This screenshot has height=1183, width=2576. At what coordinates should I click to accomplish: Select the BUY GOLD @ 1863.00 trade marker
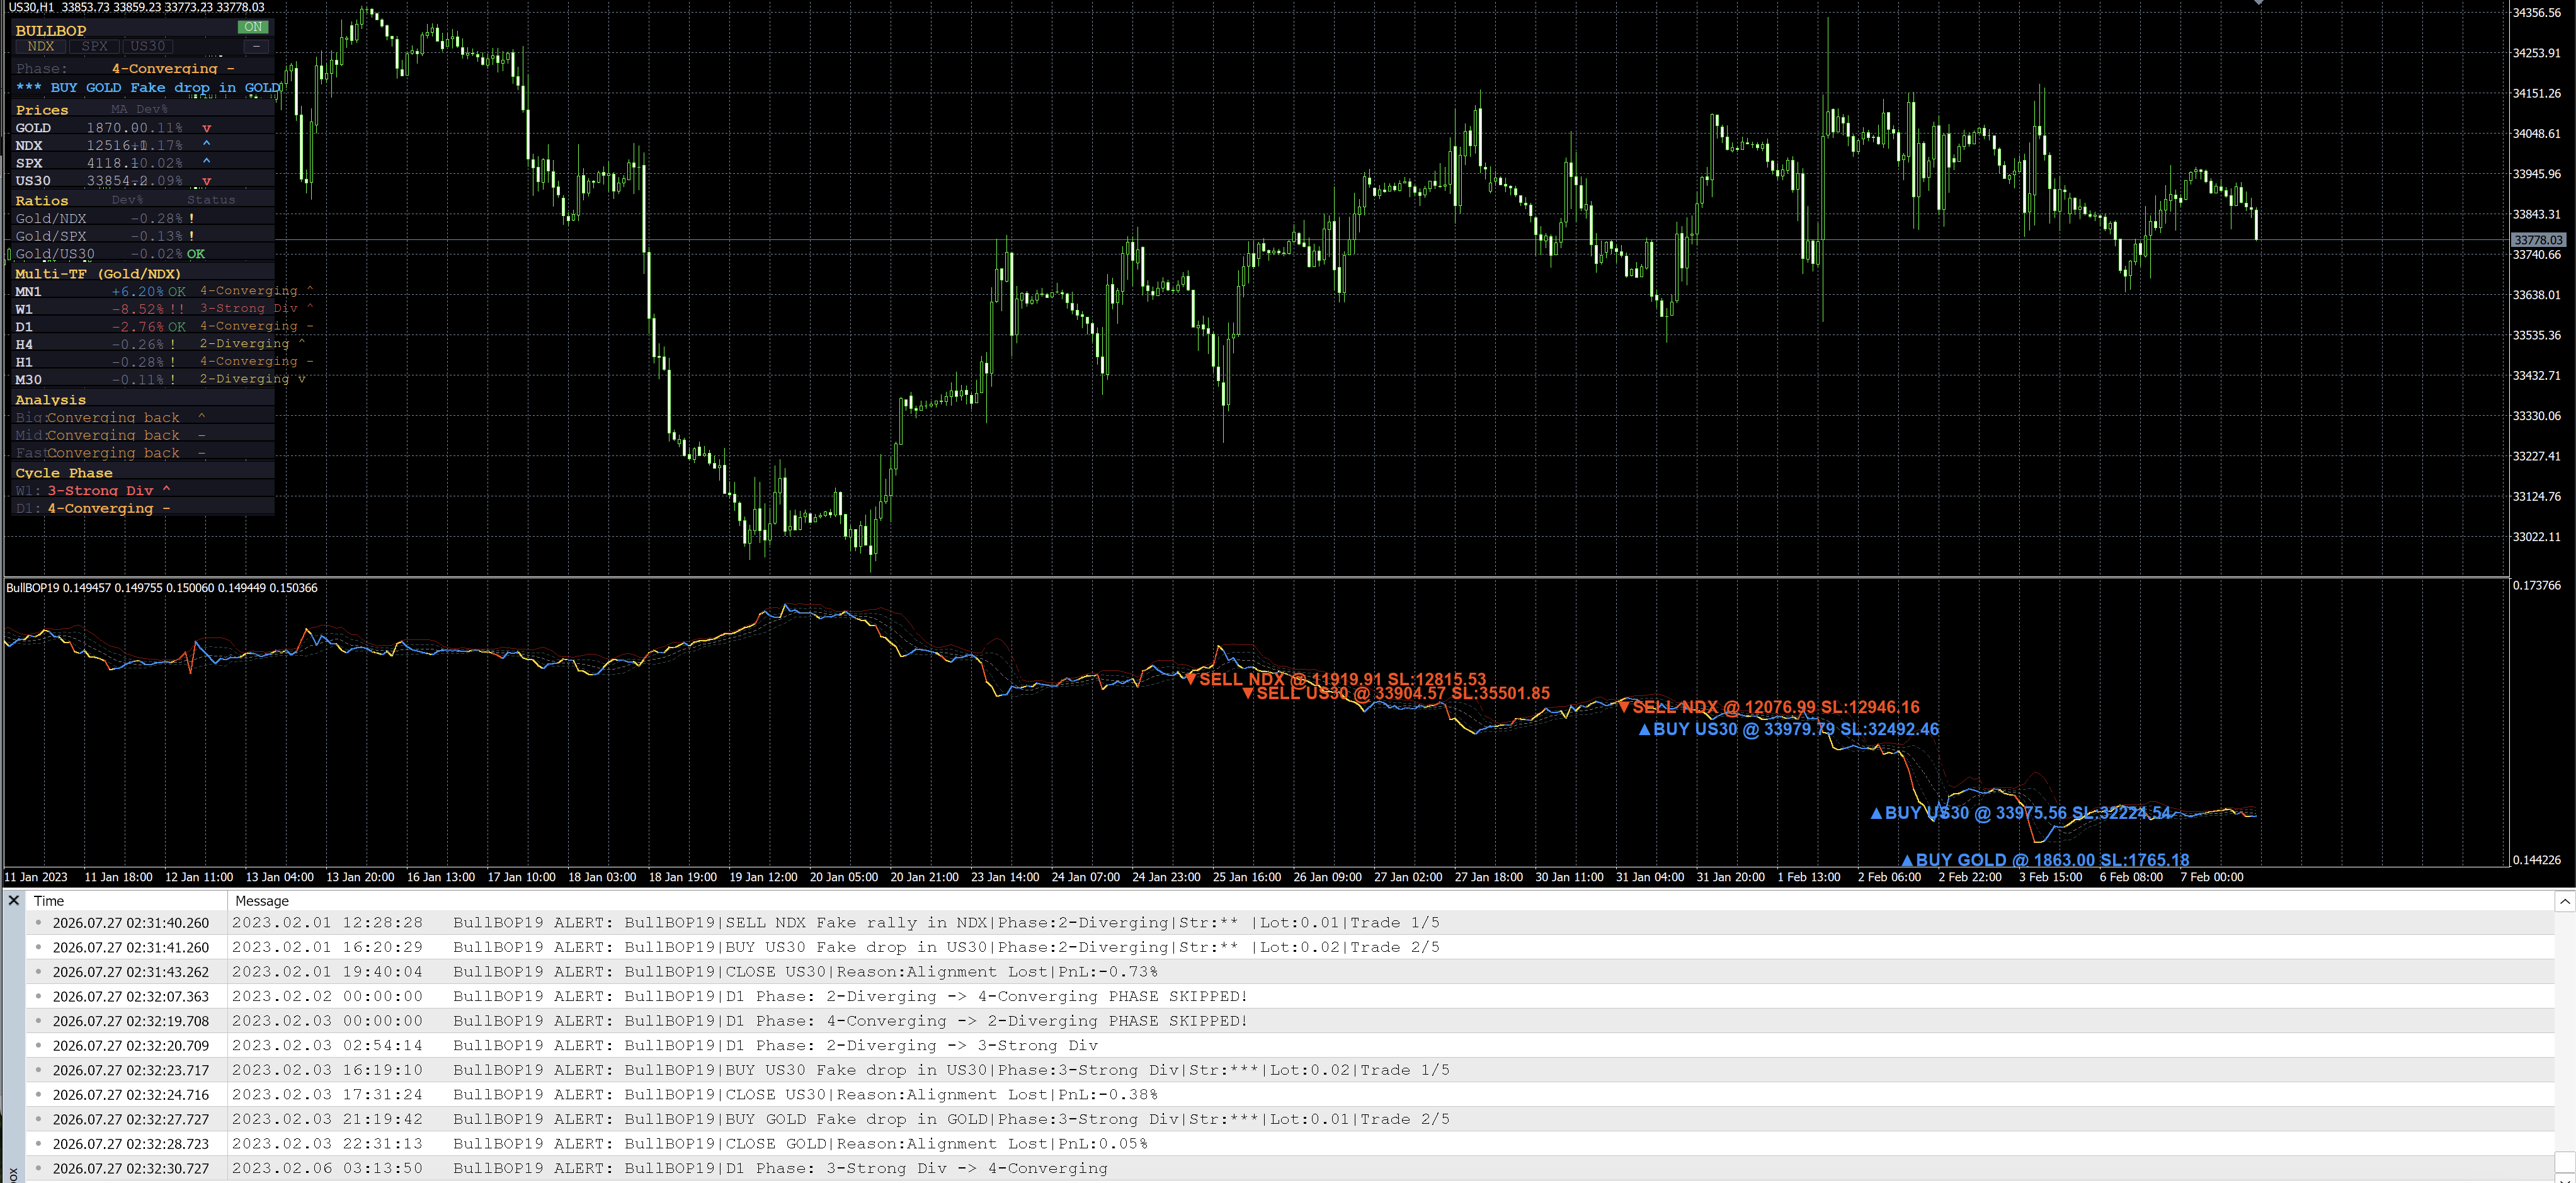[x=2045, y=860]
